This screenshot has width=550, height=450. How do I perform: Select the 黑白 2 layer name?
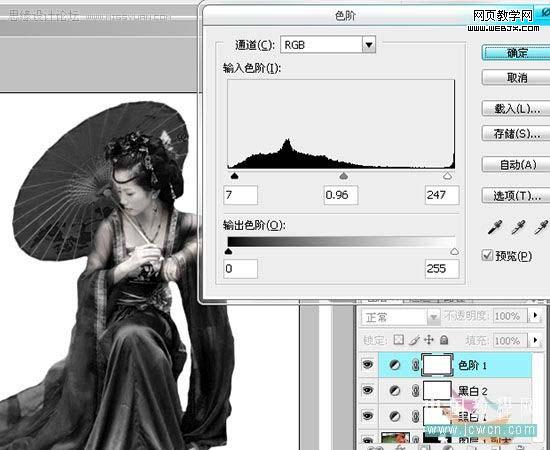click(x=472, y=391)
